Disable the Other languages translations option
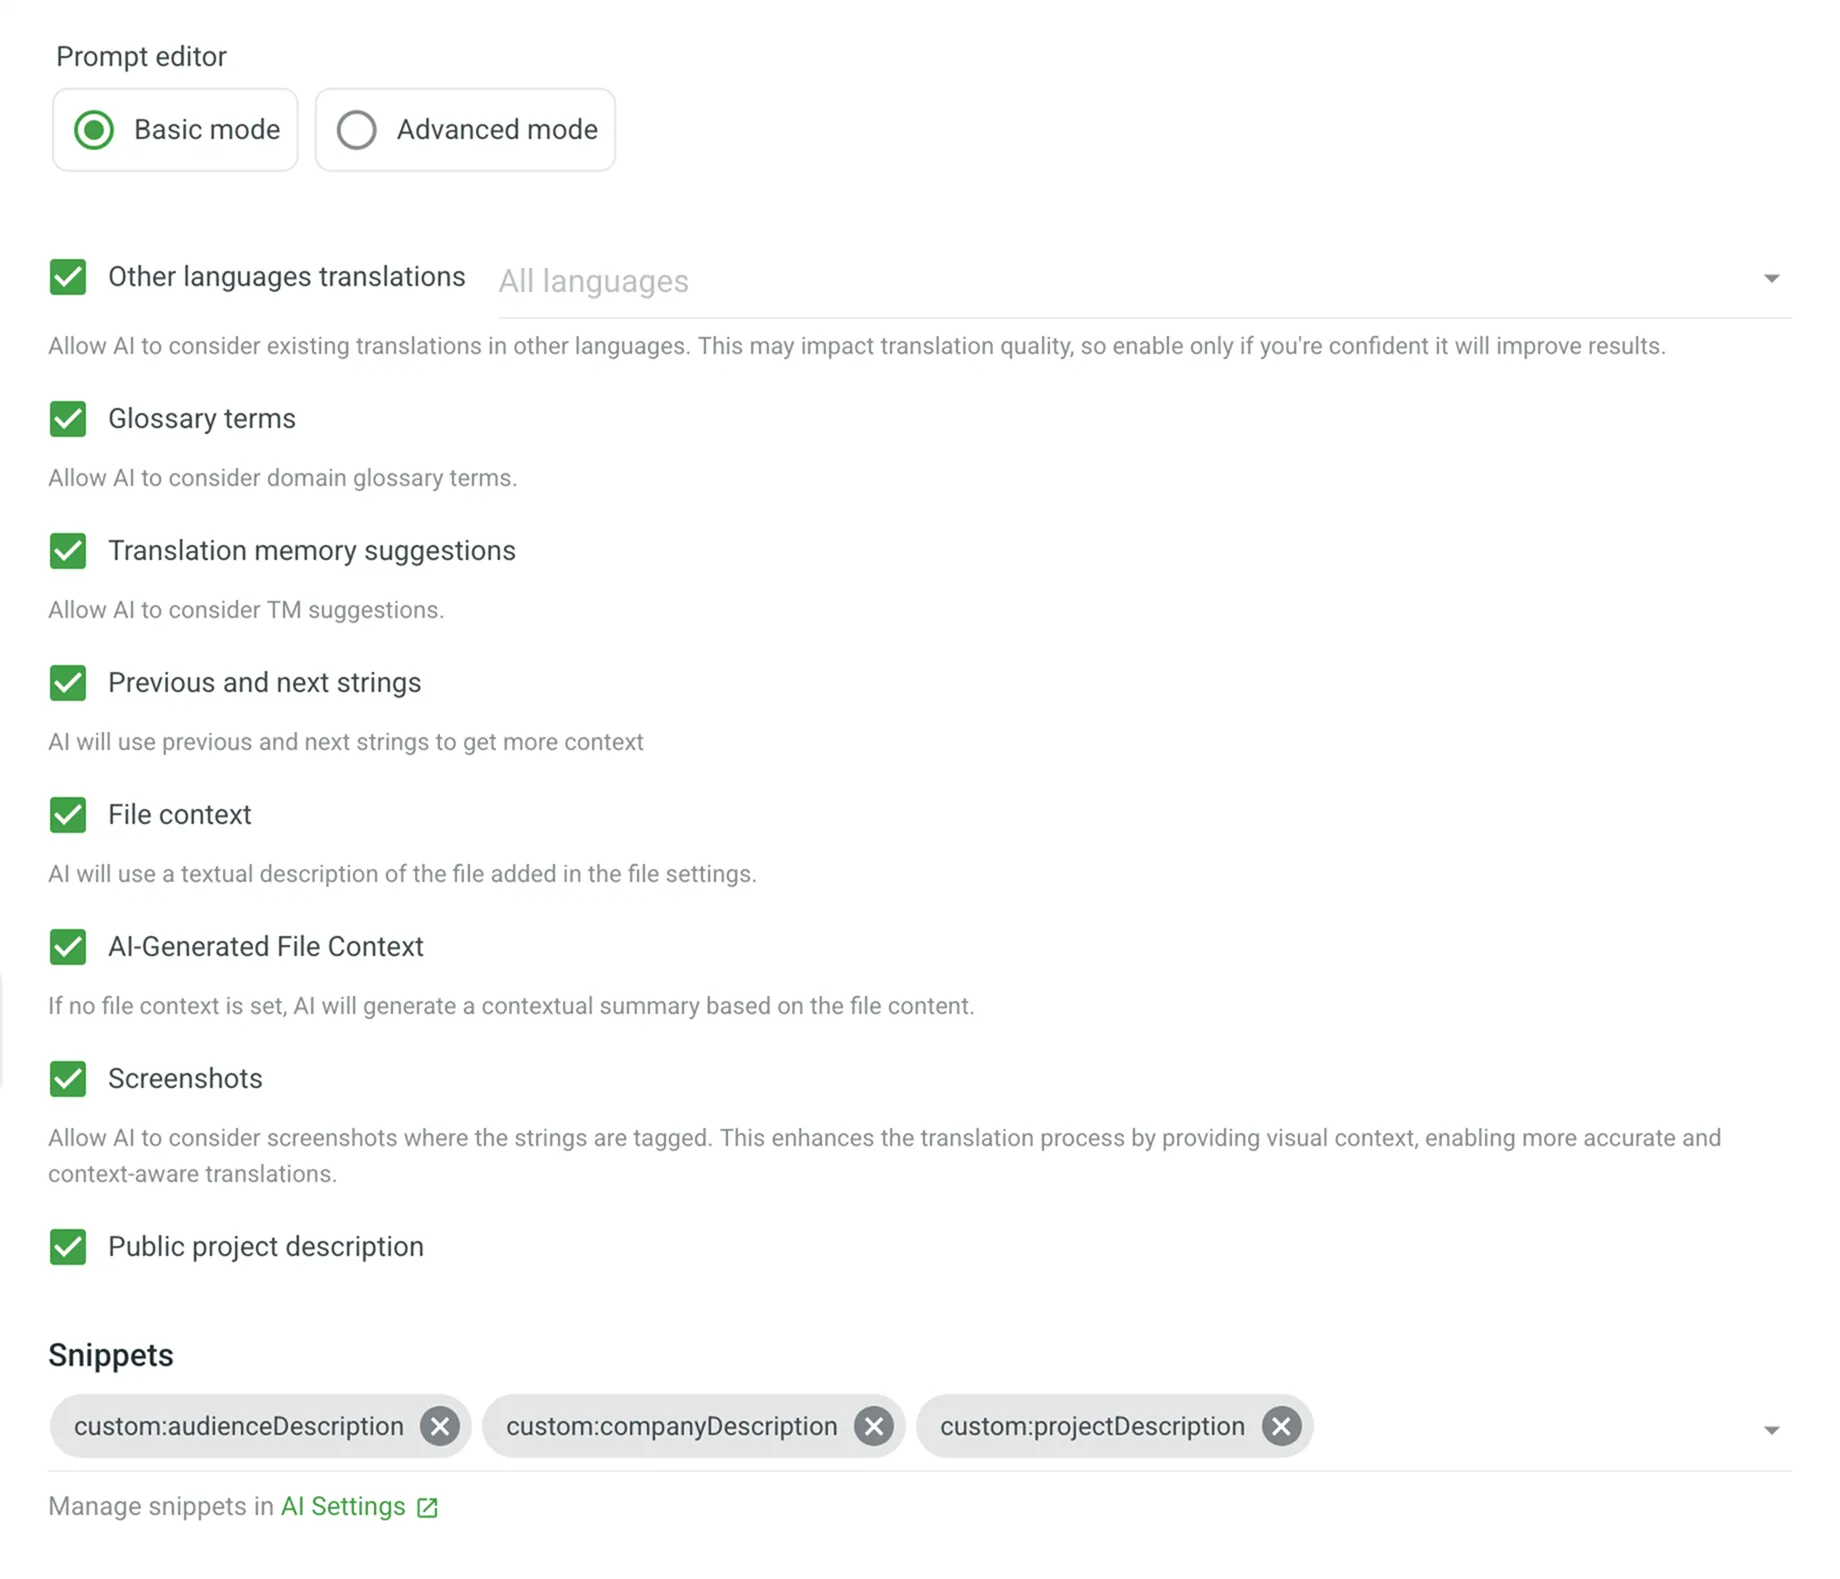Viewport: 1840px width, 1579px height. coord(68,277)
